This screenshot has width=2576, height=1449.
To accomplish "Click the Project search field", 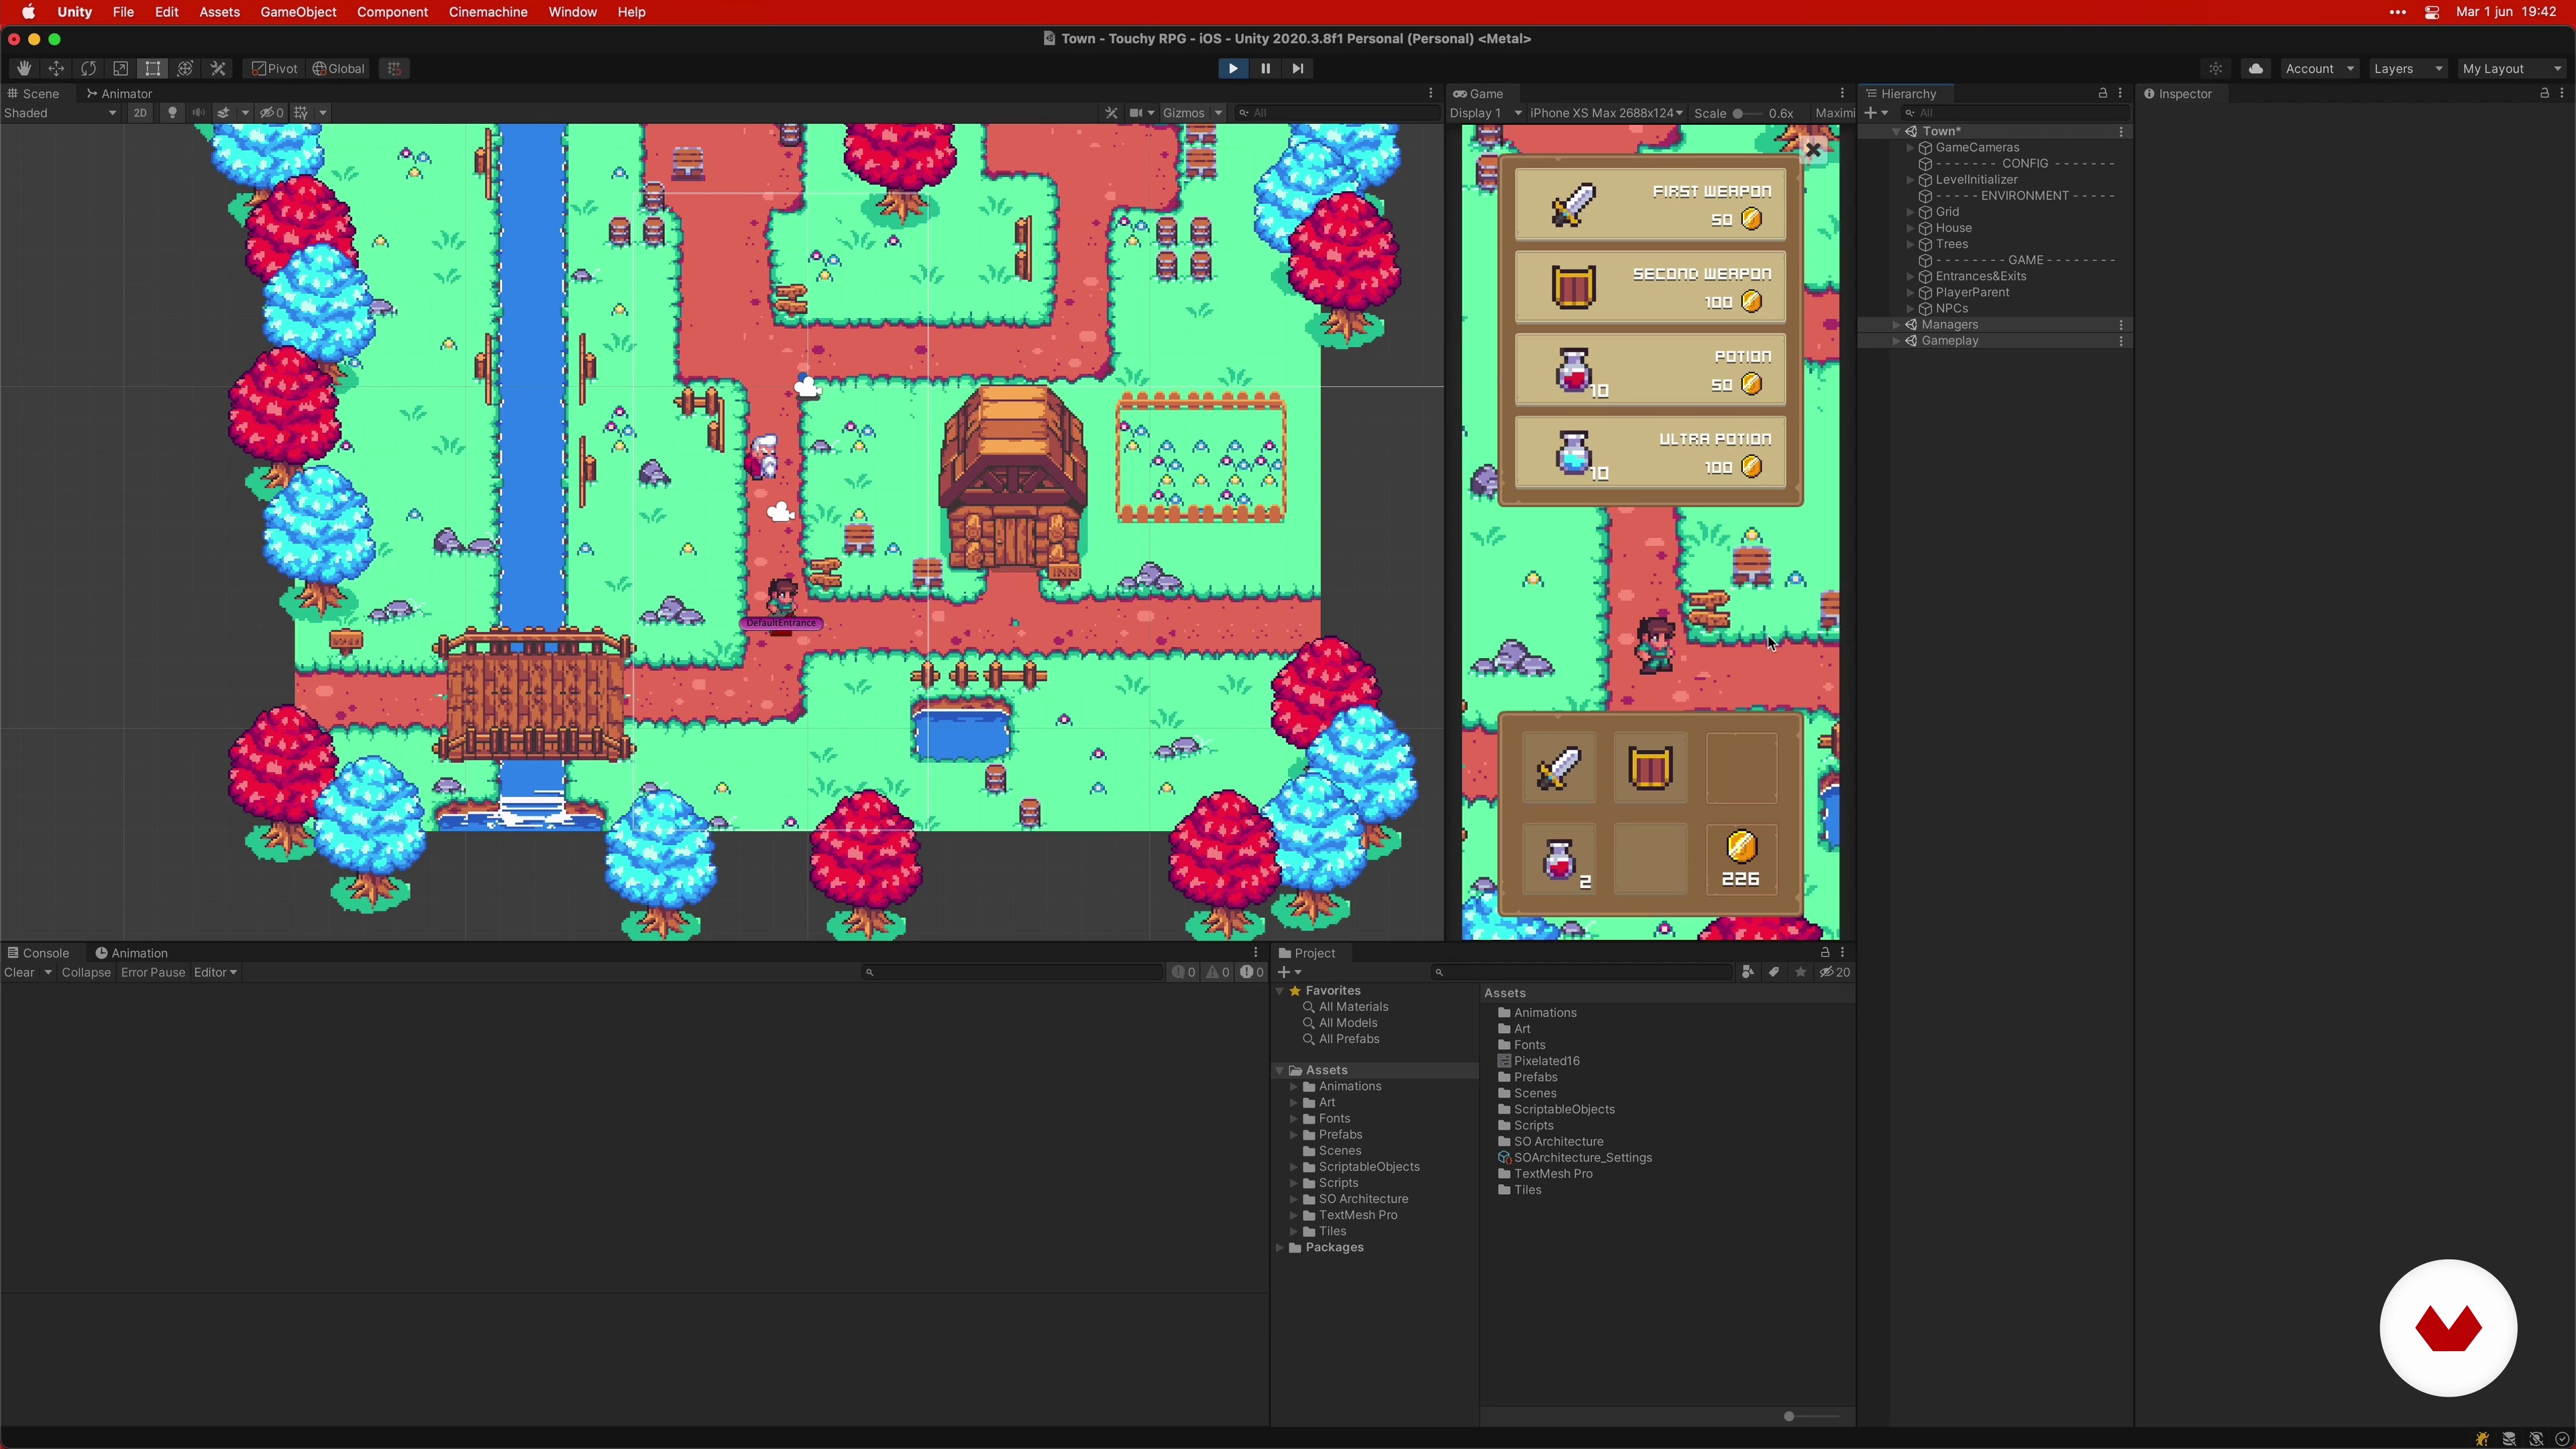I will 1583,972.
